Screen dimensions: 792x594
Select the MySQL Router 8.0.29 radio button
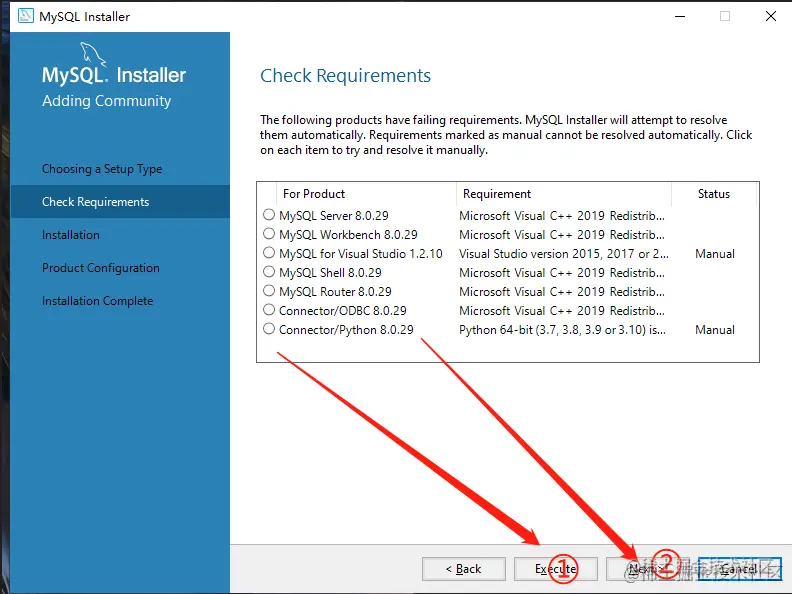(x=269, y=291)
